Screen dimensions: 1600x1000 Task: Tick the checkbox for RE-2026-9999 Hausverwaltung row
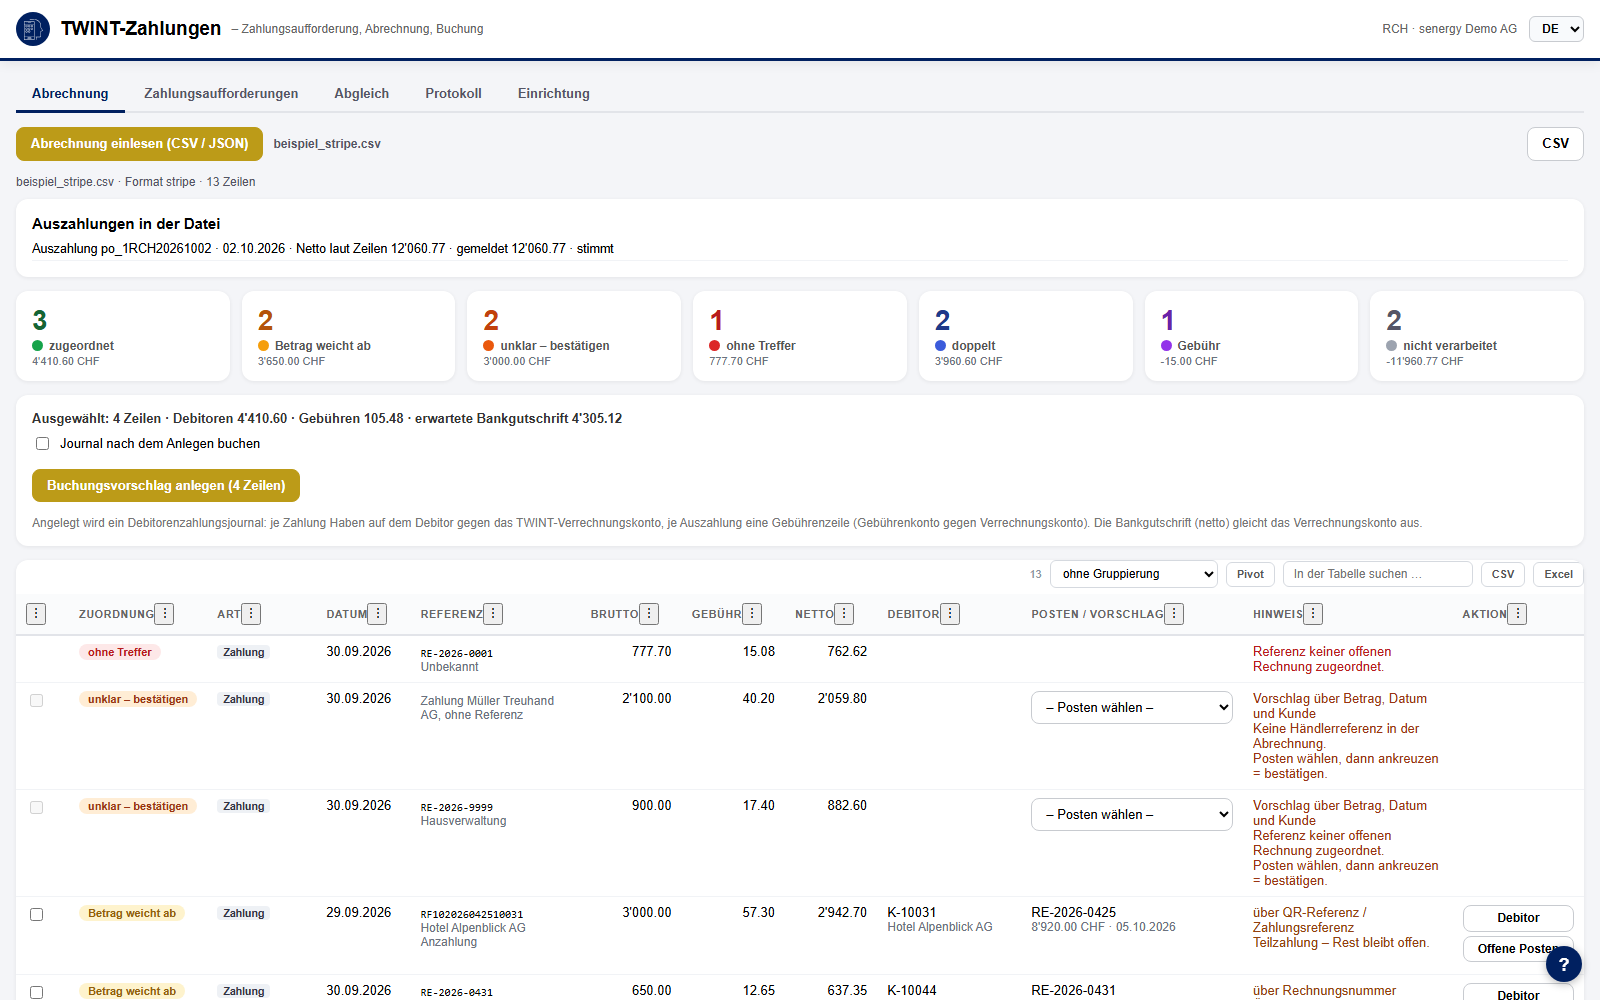(37, 807)
